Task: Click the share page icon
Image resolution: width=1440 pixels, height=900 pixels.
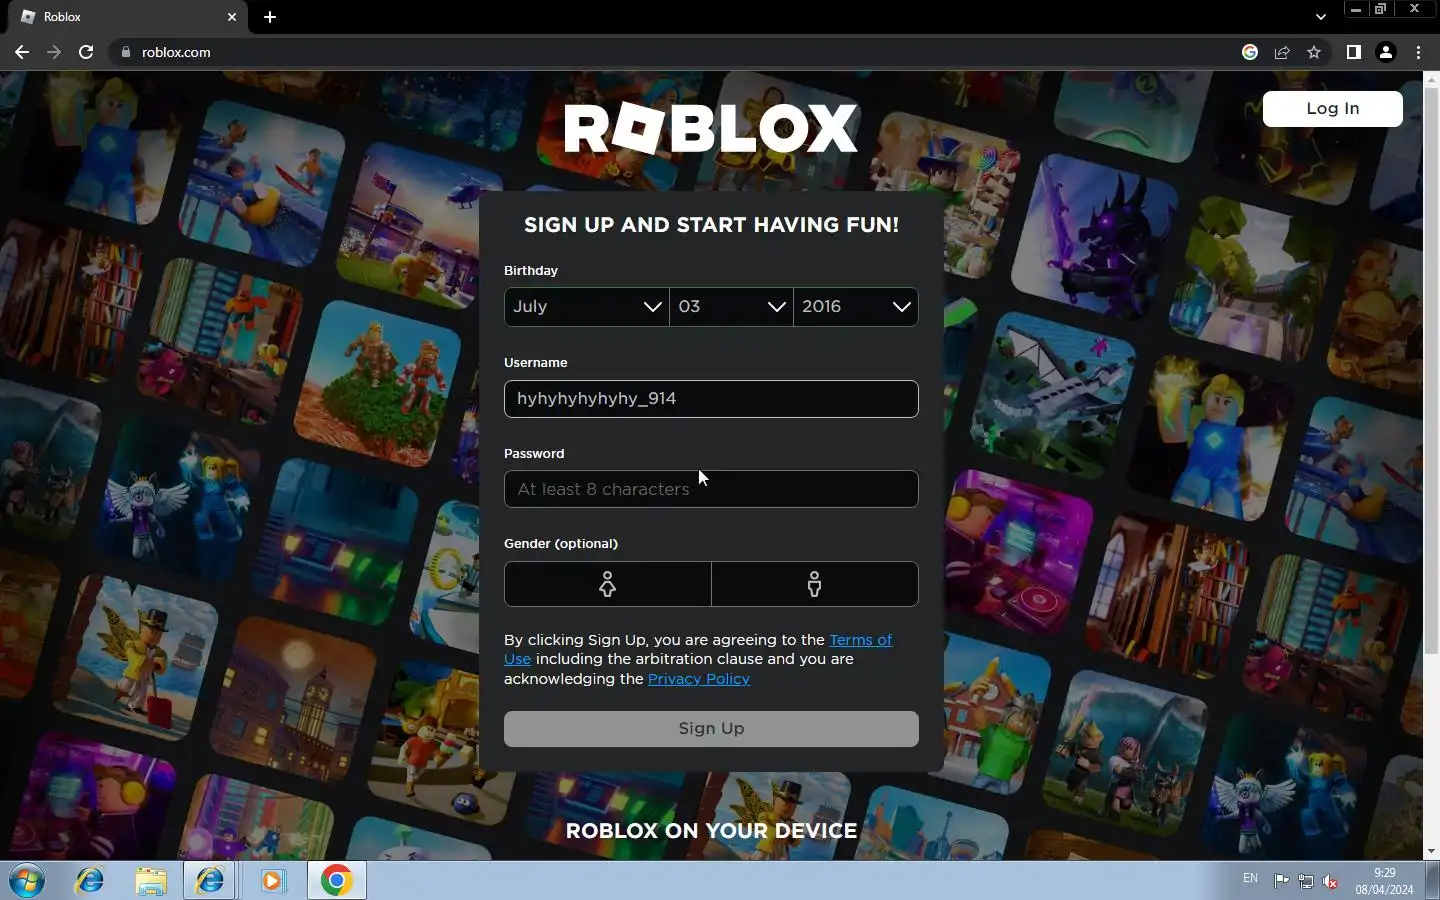Action: point(1282,52)
